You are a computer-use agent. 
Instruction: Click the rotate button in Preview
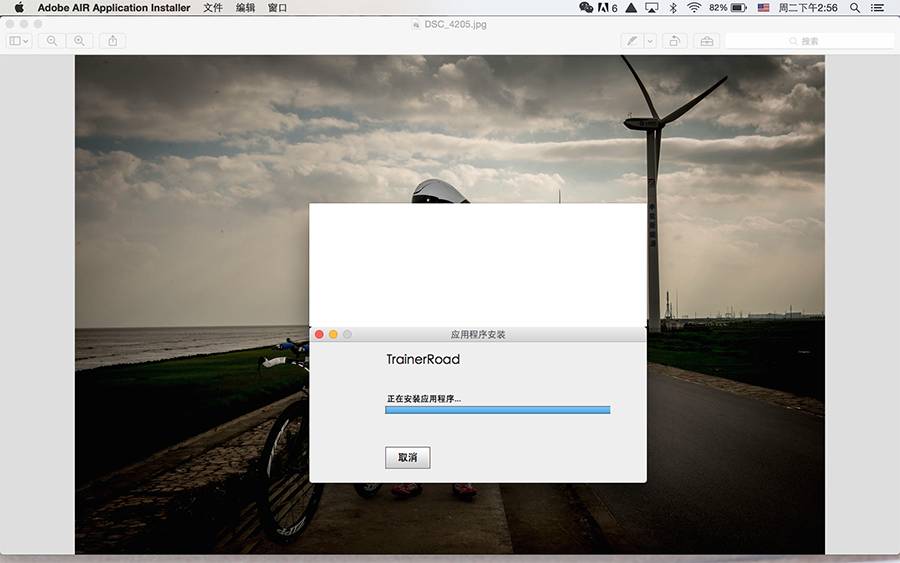(675, 41)
